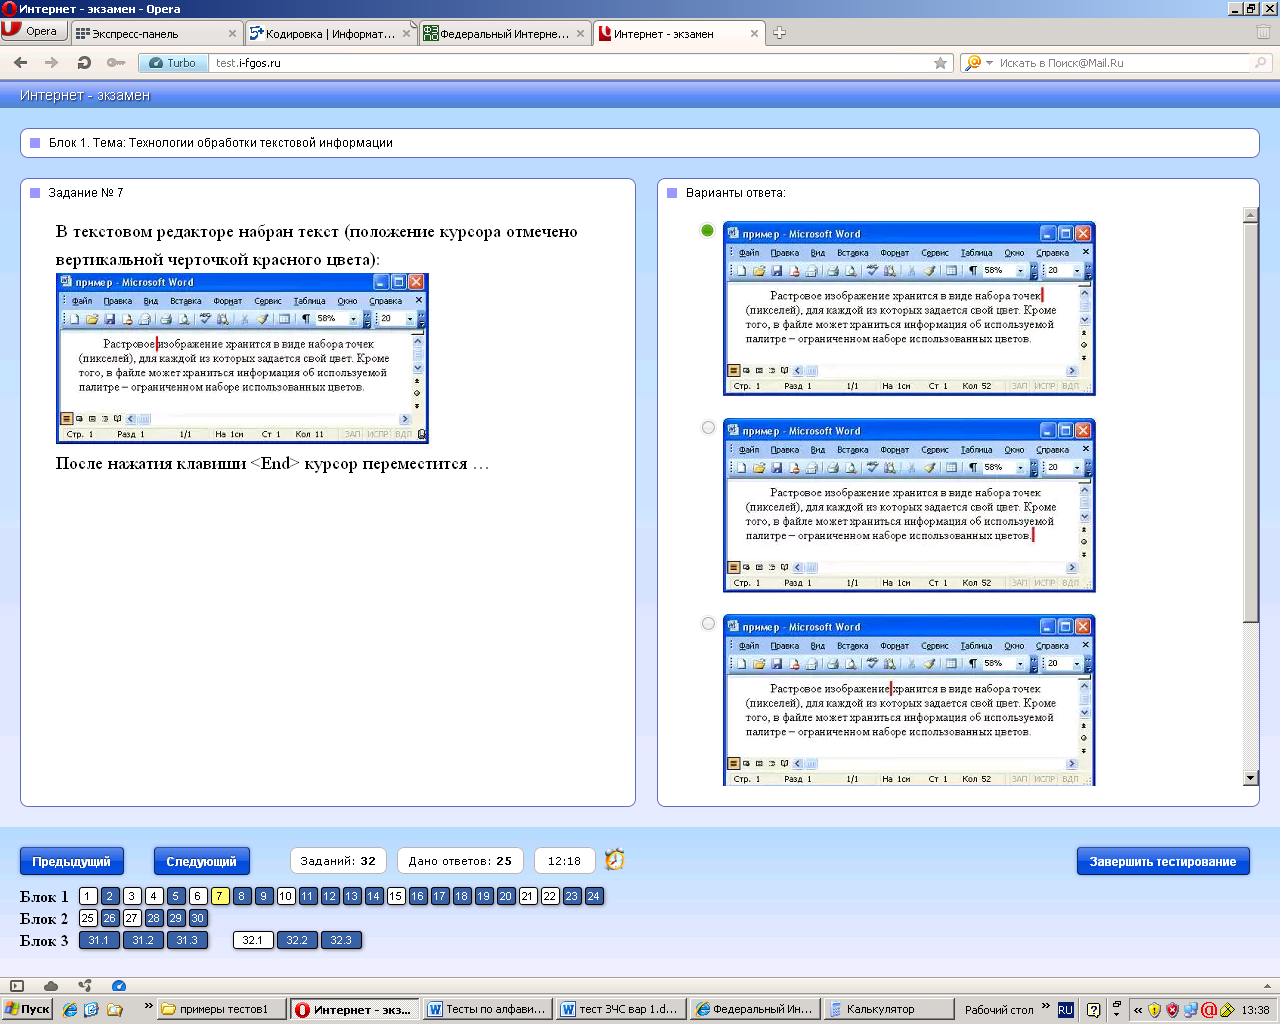Viewport: 1280px width, 1024px height.
Task: Select the Интернет - экзамен tab
Action: coord(679,33)
